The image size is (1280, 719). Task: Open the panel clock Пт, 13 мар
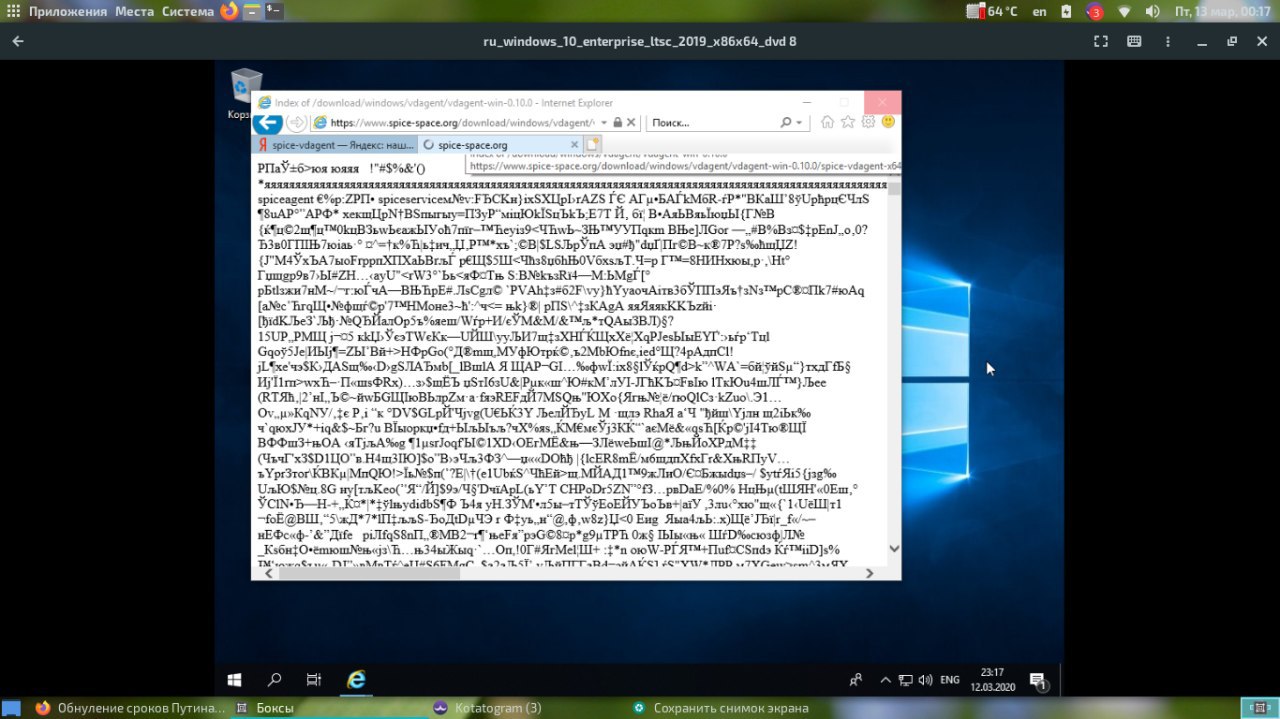(x=1222, y=12)
